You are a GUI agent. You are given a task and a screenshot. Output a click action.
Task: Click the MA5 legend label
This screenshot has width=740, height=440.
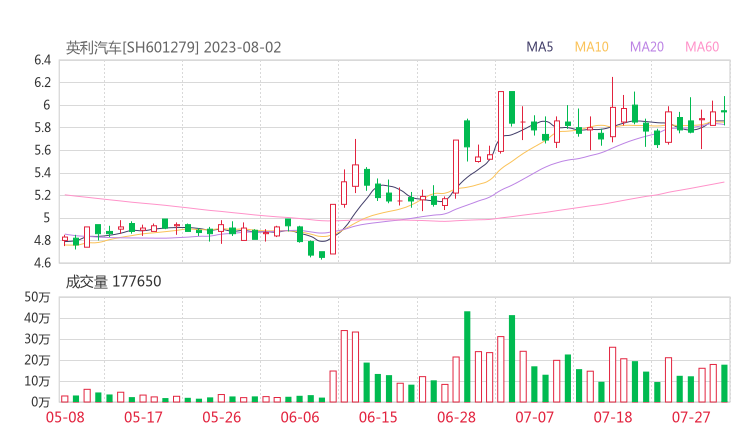click(539, 47)
